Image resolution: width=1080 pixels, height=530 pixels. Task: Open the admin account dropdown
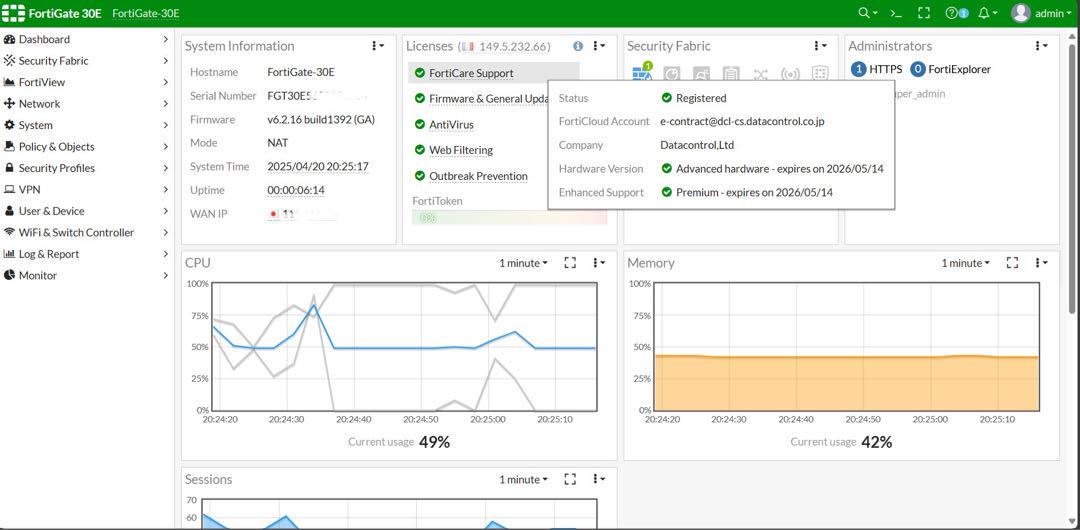1054,13
